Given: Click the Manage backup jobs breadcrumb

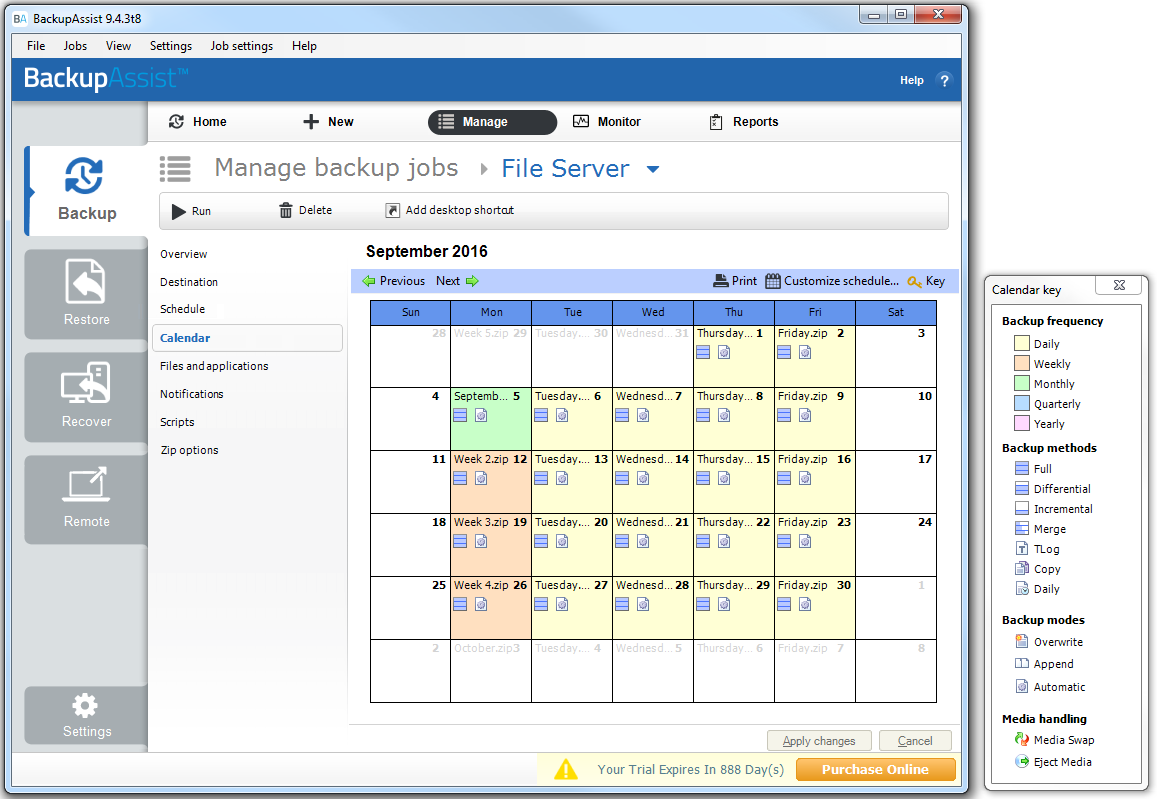Looking at the screenshot, I should pos(336,168).
